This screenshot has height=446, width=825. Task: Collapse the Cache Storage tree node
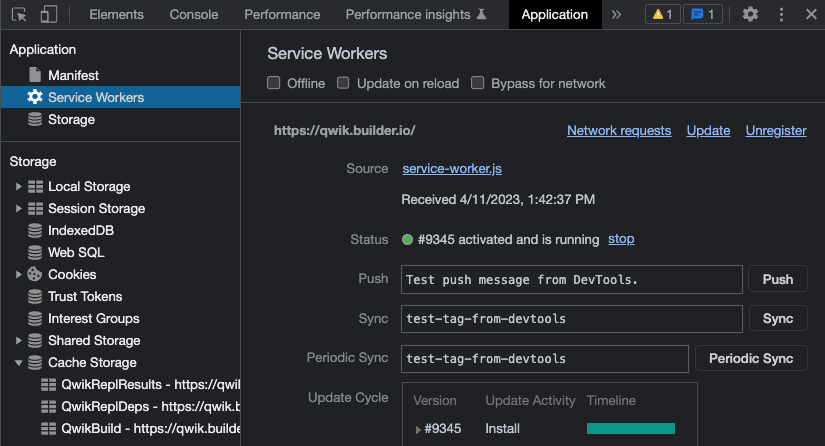18,363
